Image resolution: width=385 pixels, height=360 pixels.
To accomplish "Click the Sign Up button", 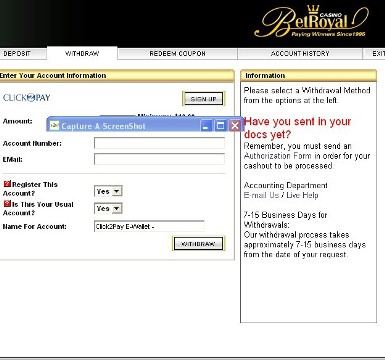I will (203, 99).
